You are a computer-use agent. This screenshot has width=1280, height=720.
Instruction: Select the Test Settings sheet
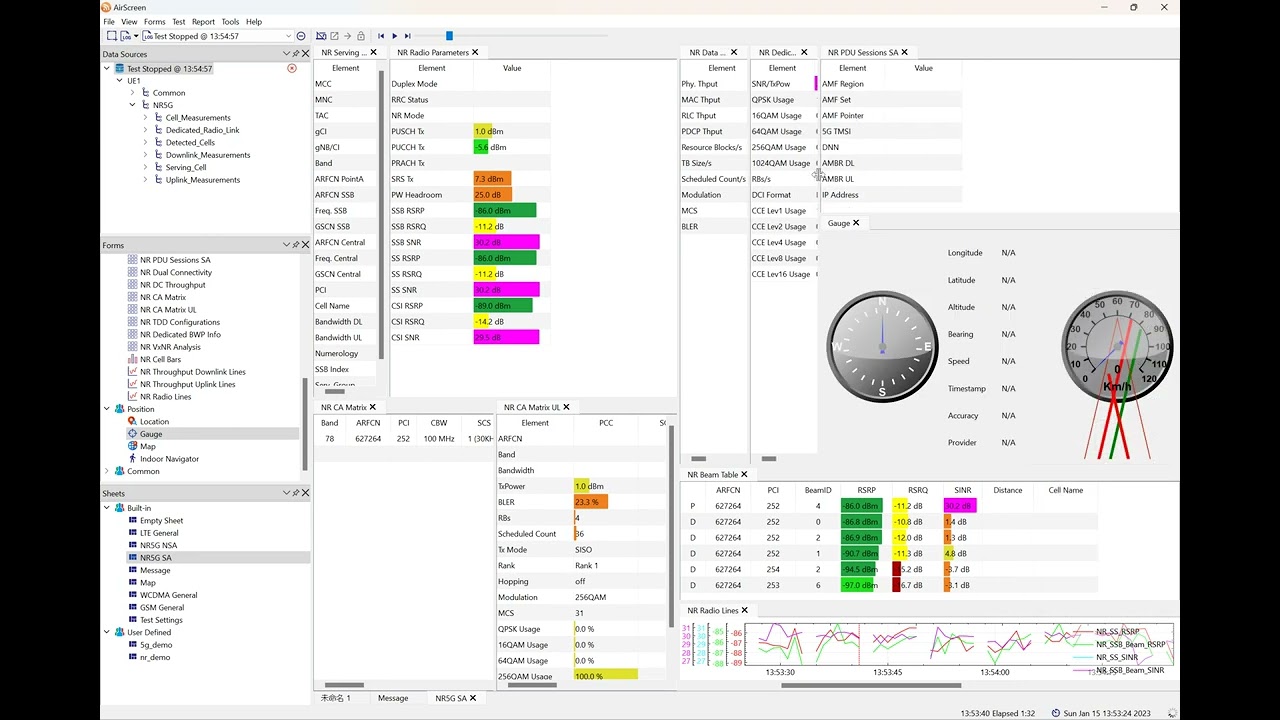pyautogui.click(x=161, y=620)
